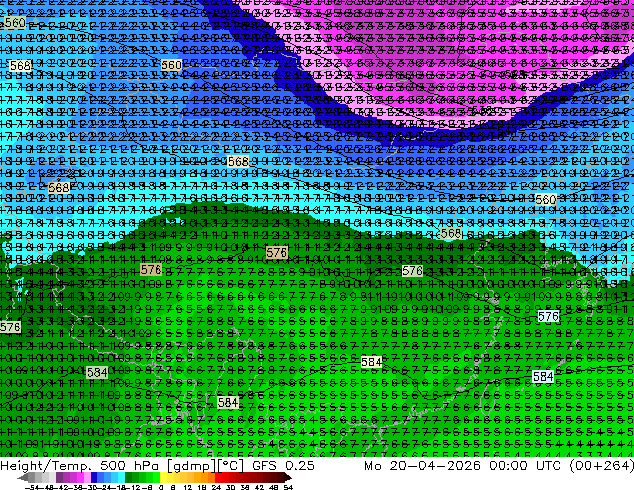This screenshot has height=490, width=634.
Task: Click the '30' value under the color scale
Action: 230,487
